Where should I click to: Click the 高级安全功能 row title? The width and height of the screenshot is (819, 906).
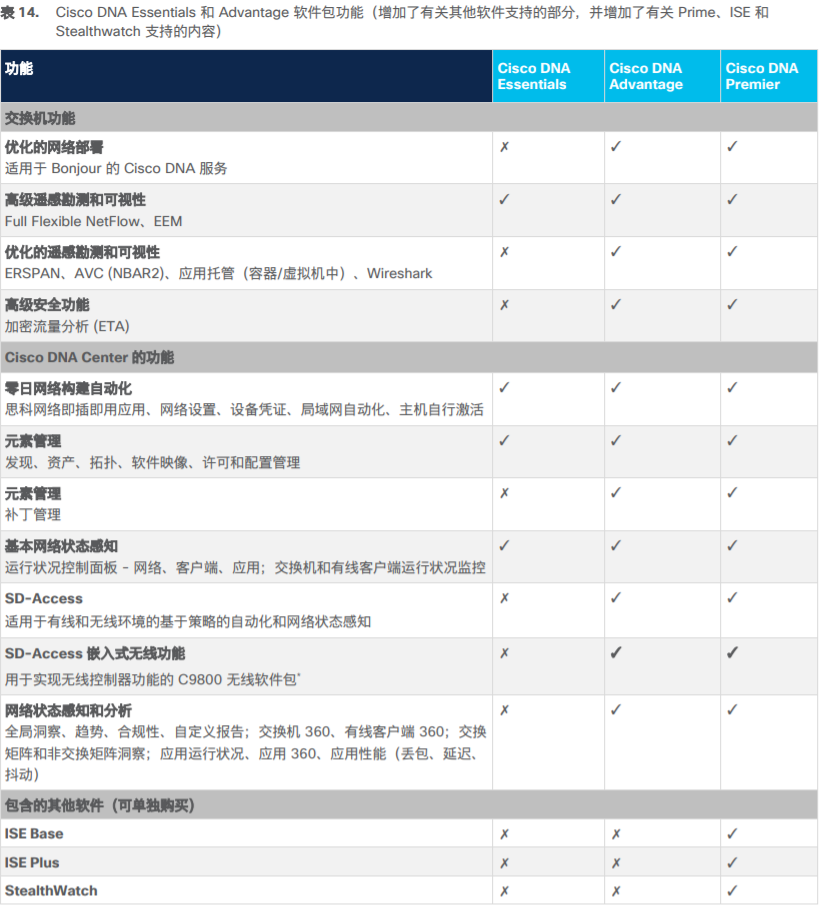click(47, 305)
